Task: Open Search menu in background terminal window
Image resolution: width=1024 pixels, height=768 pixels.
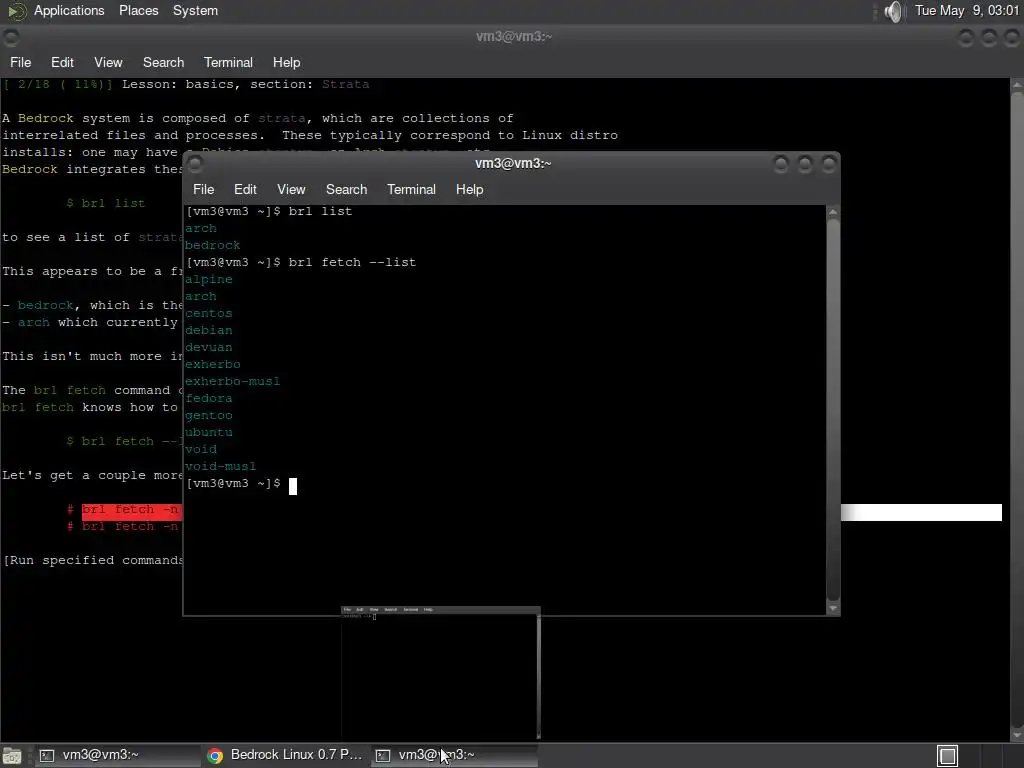Action: tap(163, 62)
